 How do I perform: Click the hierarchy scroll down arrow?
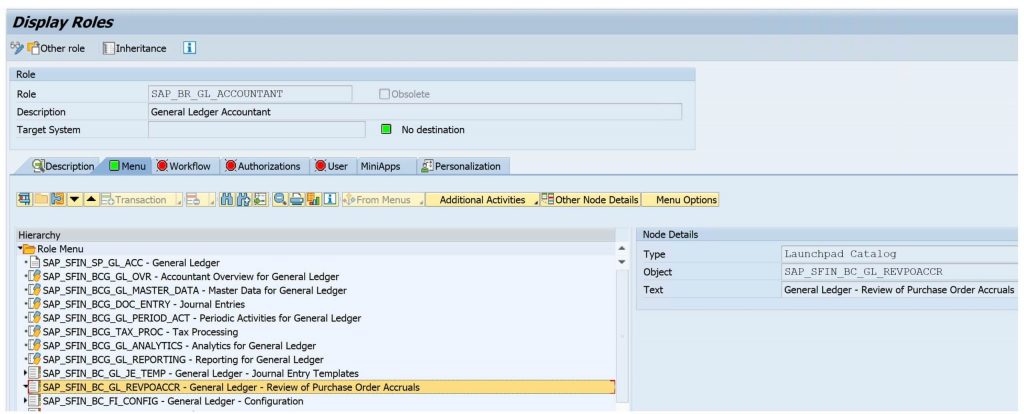click(622, 262)
